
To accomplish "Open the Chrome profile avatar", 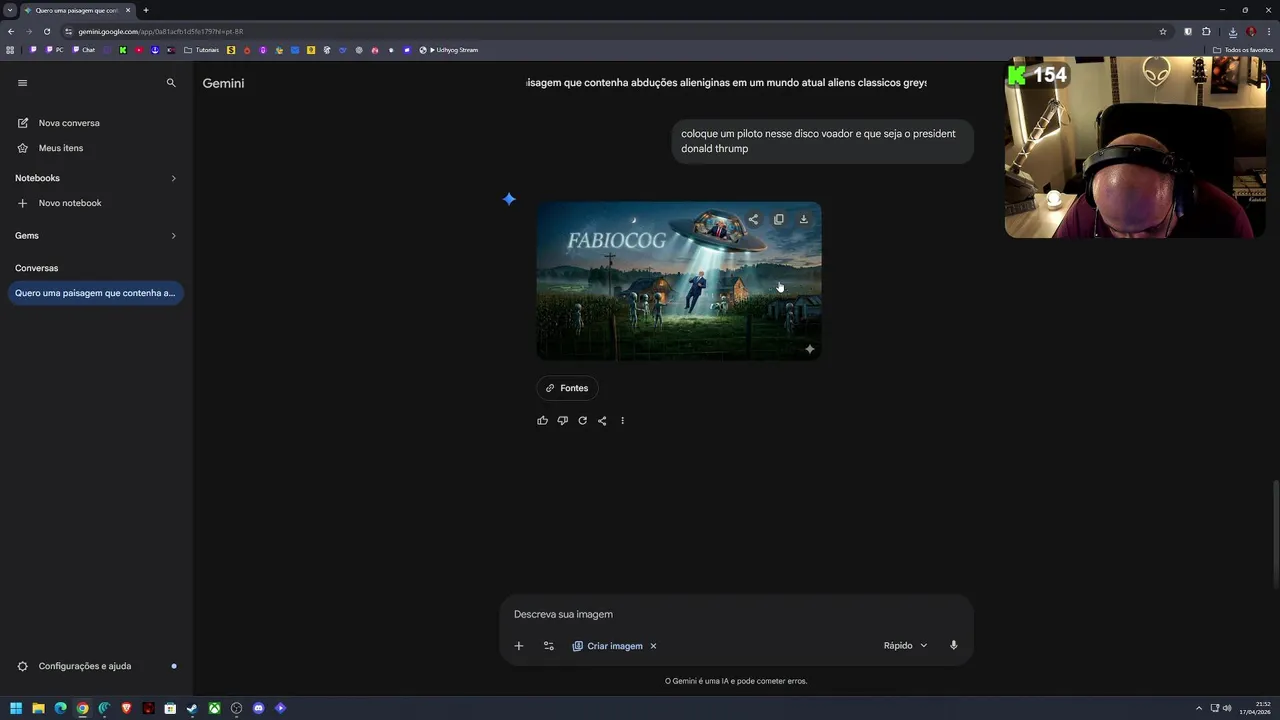I will click(x=1251, y=31).
